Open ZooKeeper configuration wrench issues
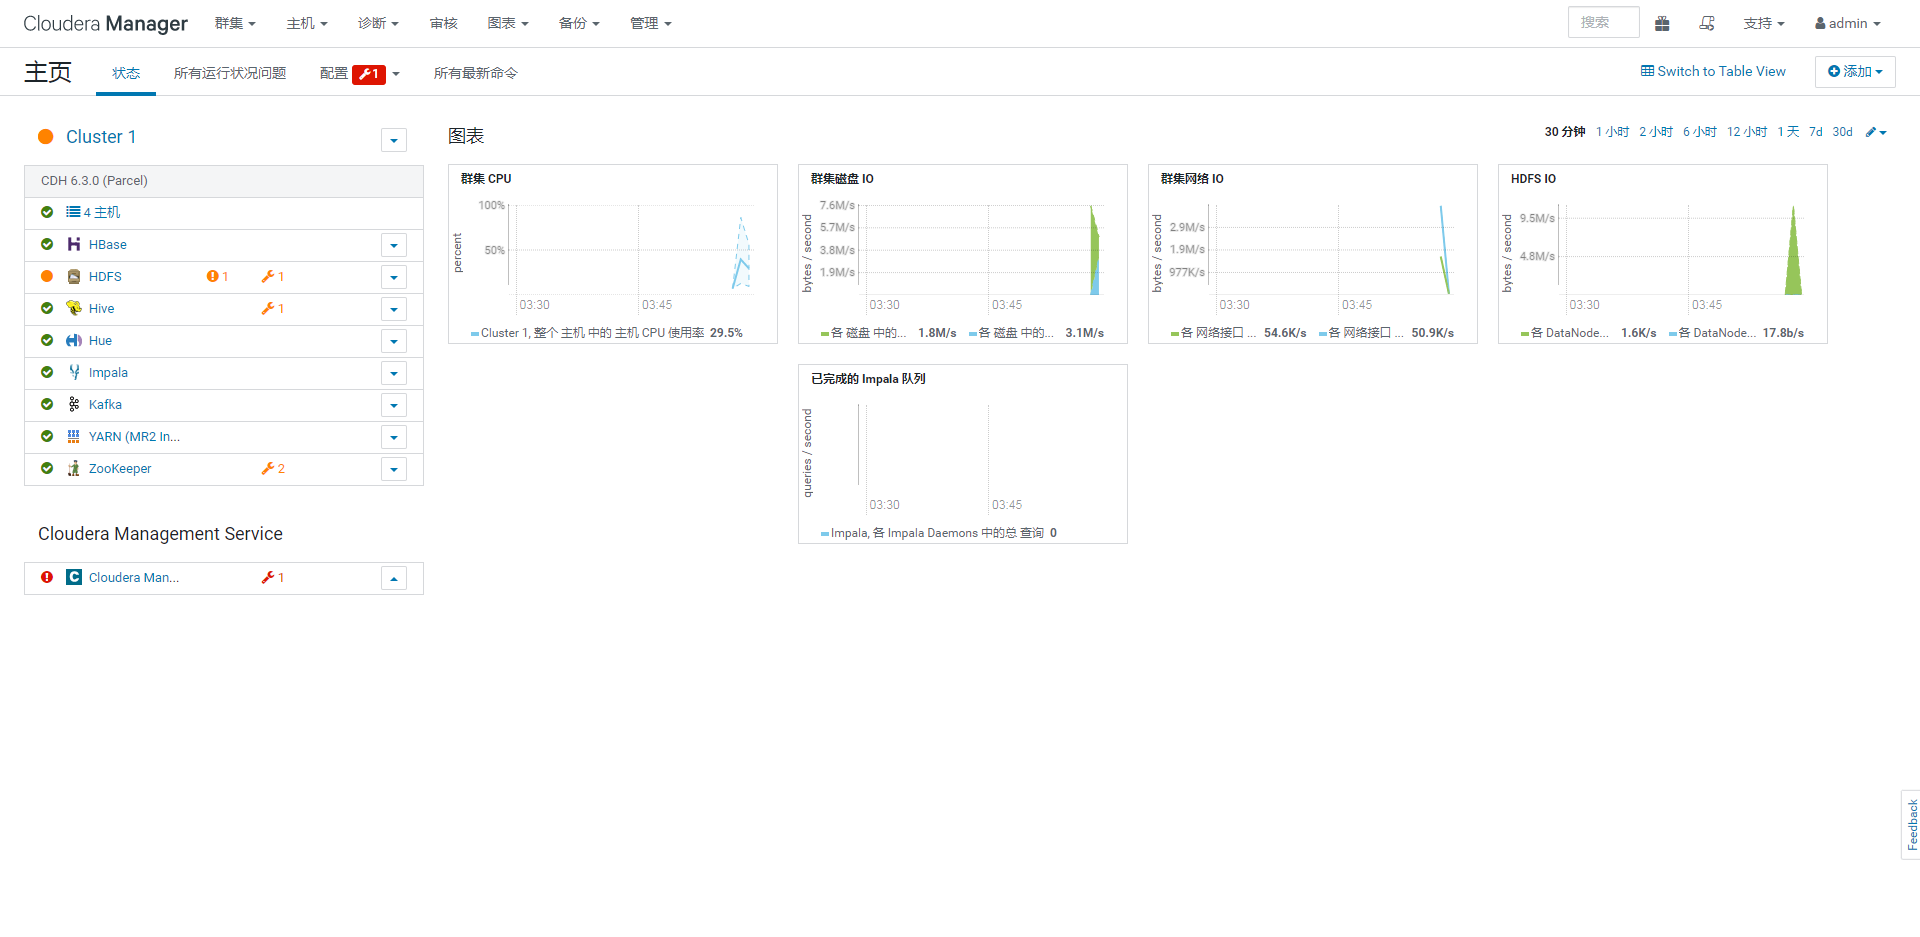This screenshot has width=1920, height=937. point(273,468)
